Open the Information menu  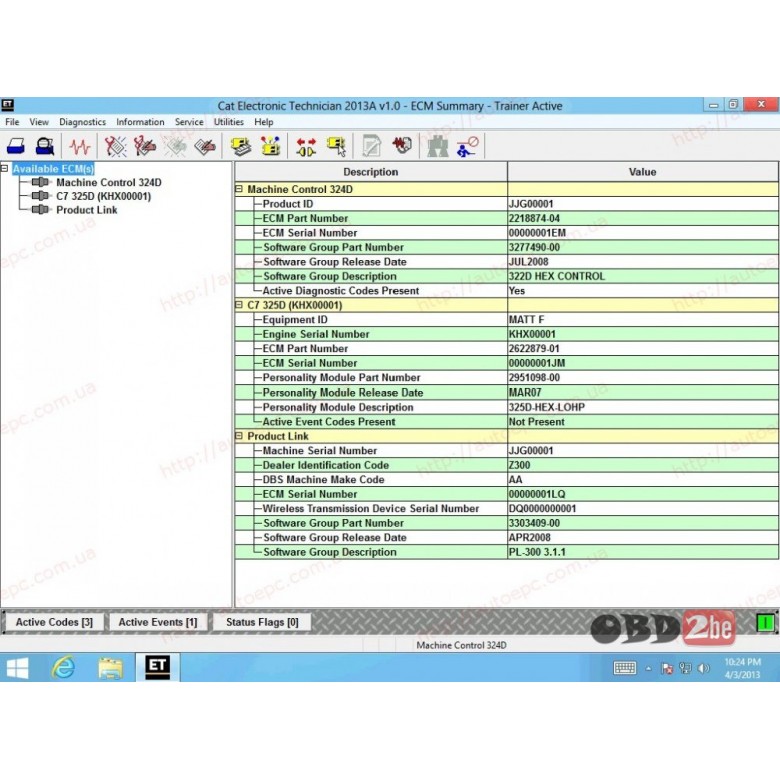pyautogui.click(x=140, y=122)
